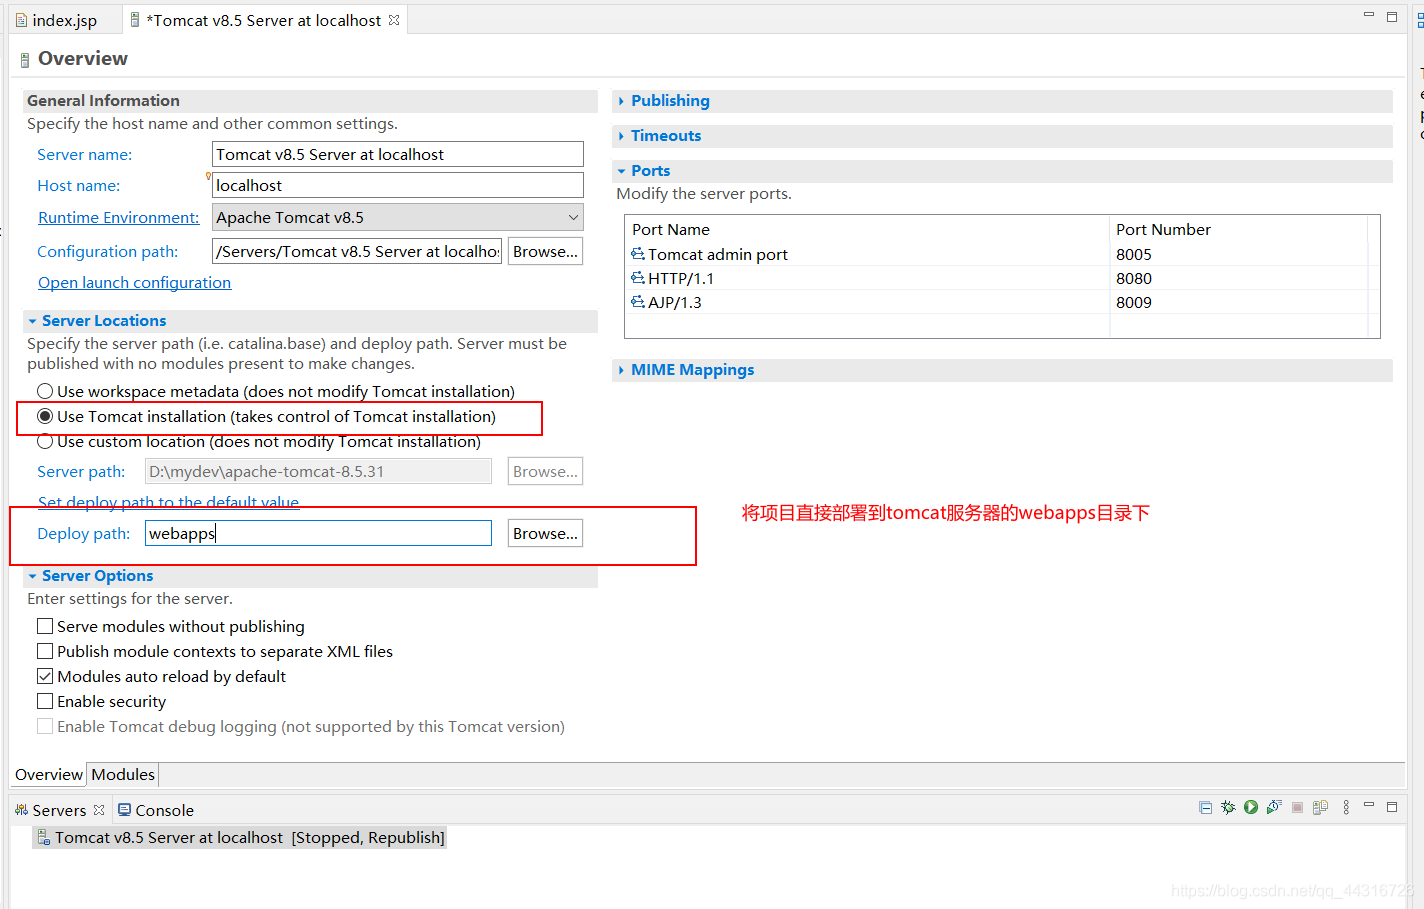This screenshot has width=1424, height=909.
Task: Publish to the server icon
Action: pos(1320,807)
